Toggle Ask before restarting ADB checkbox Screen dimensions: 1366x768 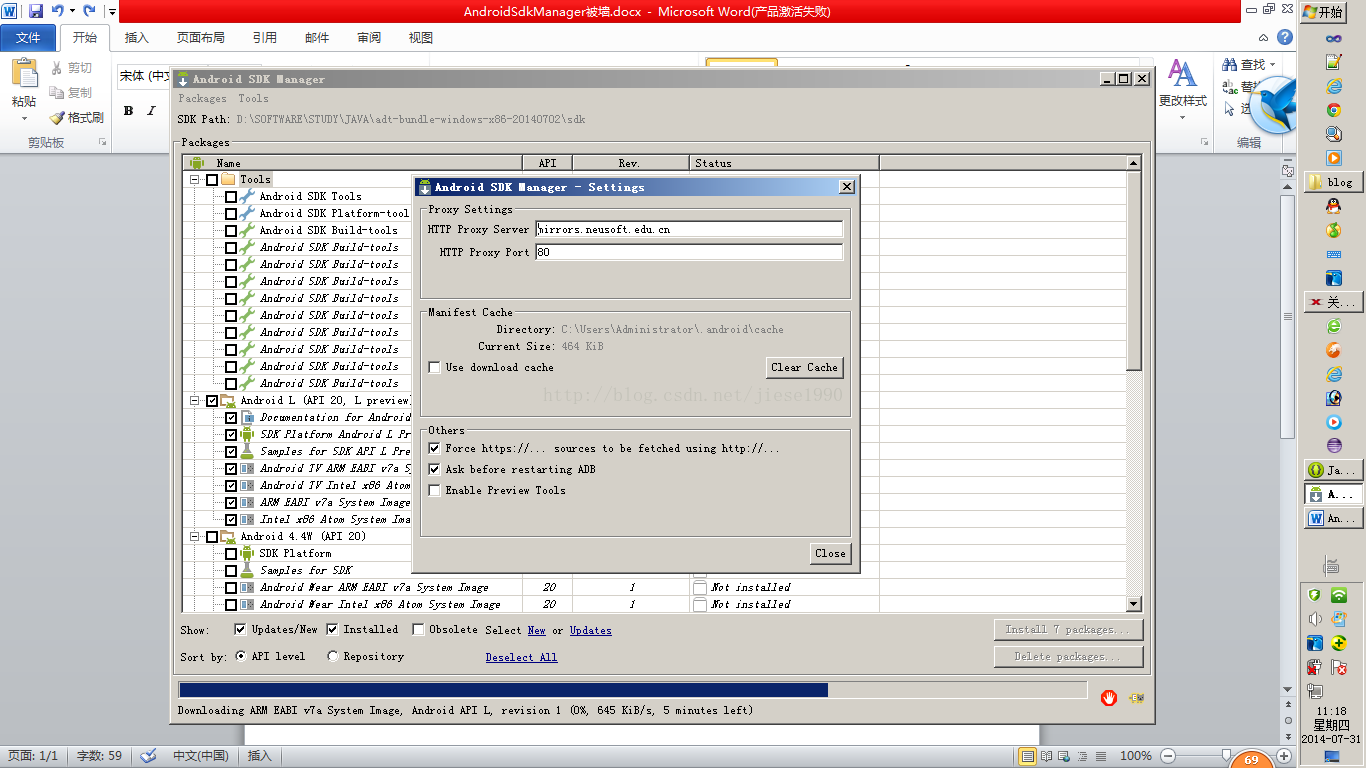(x=434, y=470)
